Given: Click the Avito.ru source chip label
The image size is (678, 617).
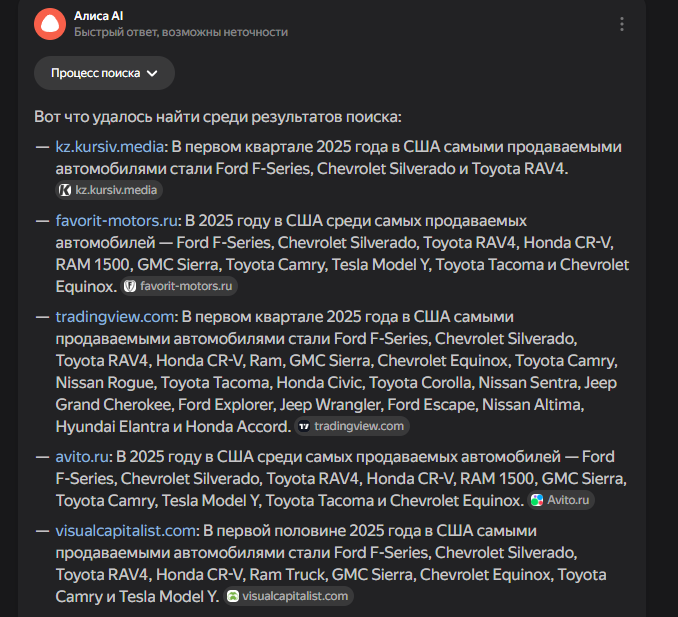Looking at the screenshot, I should 568,500.
